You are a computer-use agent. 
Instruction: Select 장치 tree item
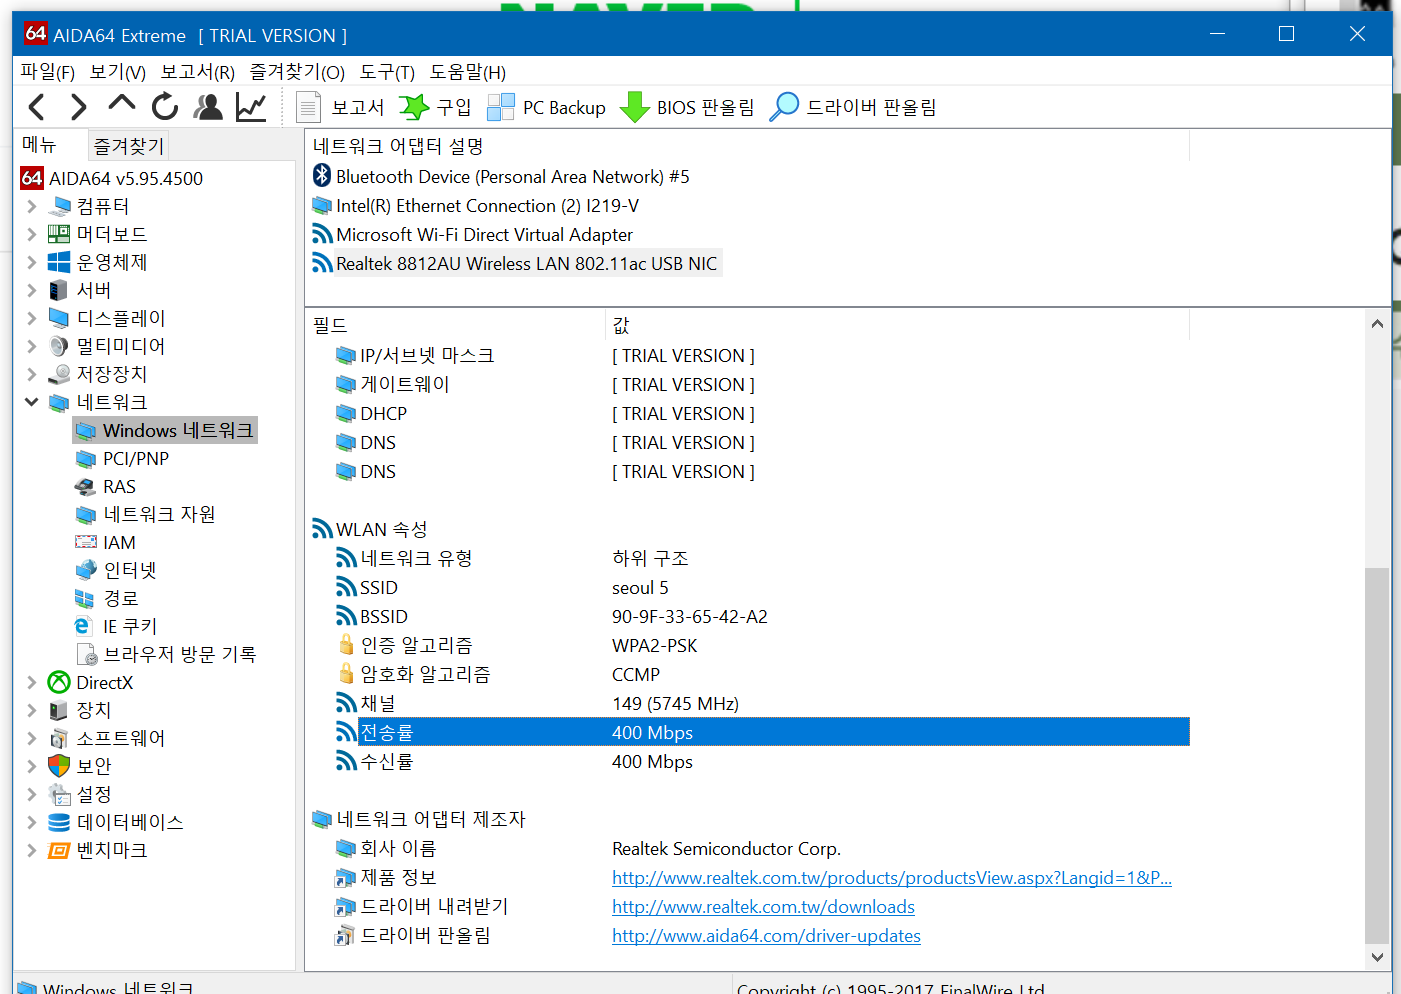[x=80, y=710]
